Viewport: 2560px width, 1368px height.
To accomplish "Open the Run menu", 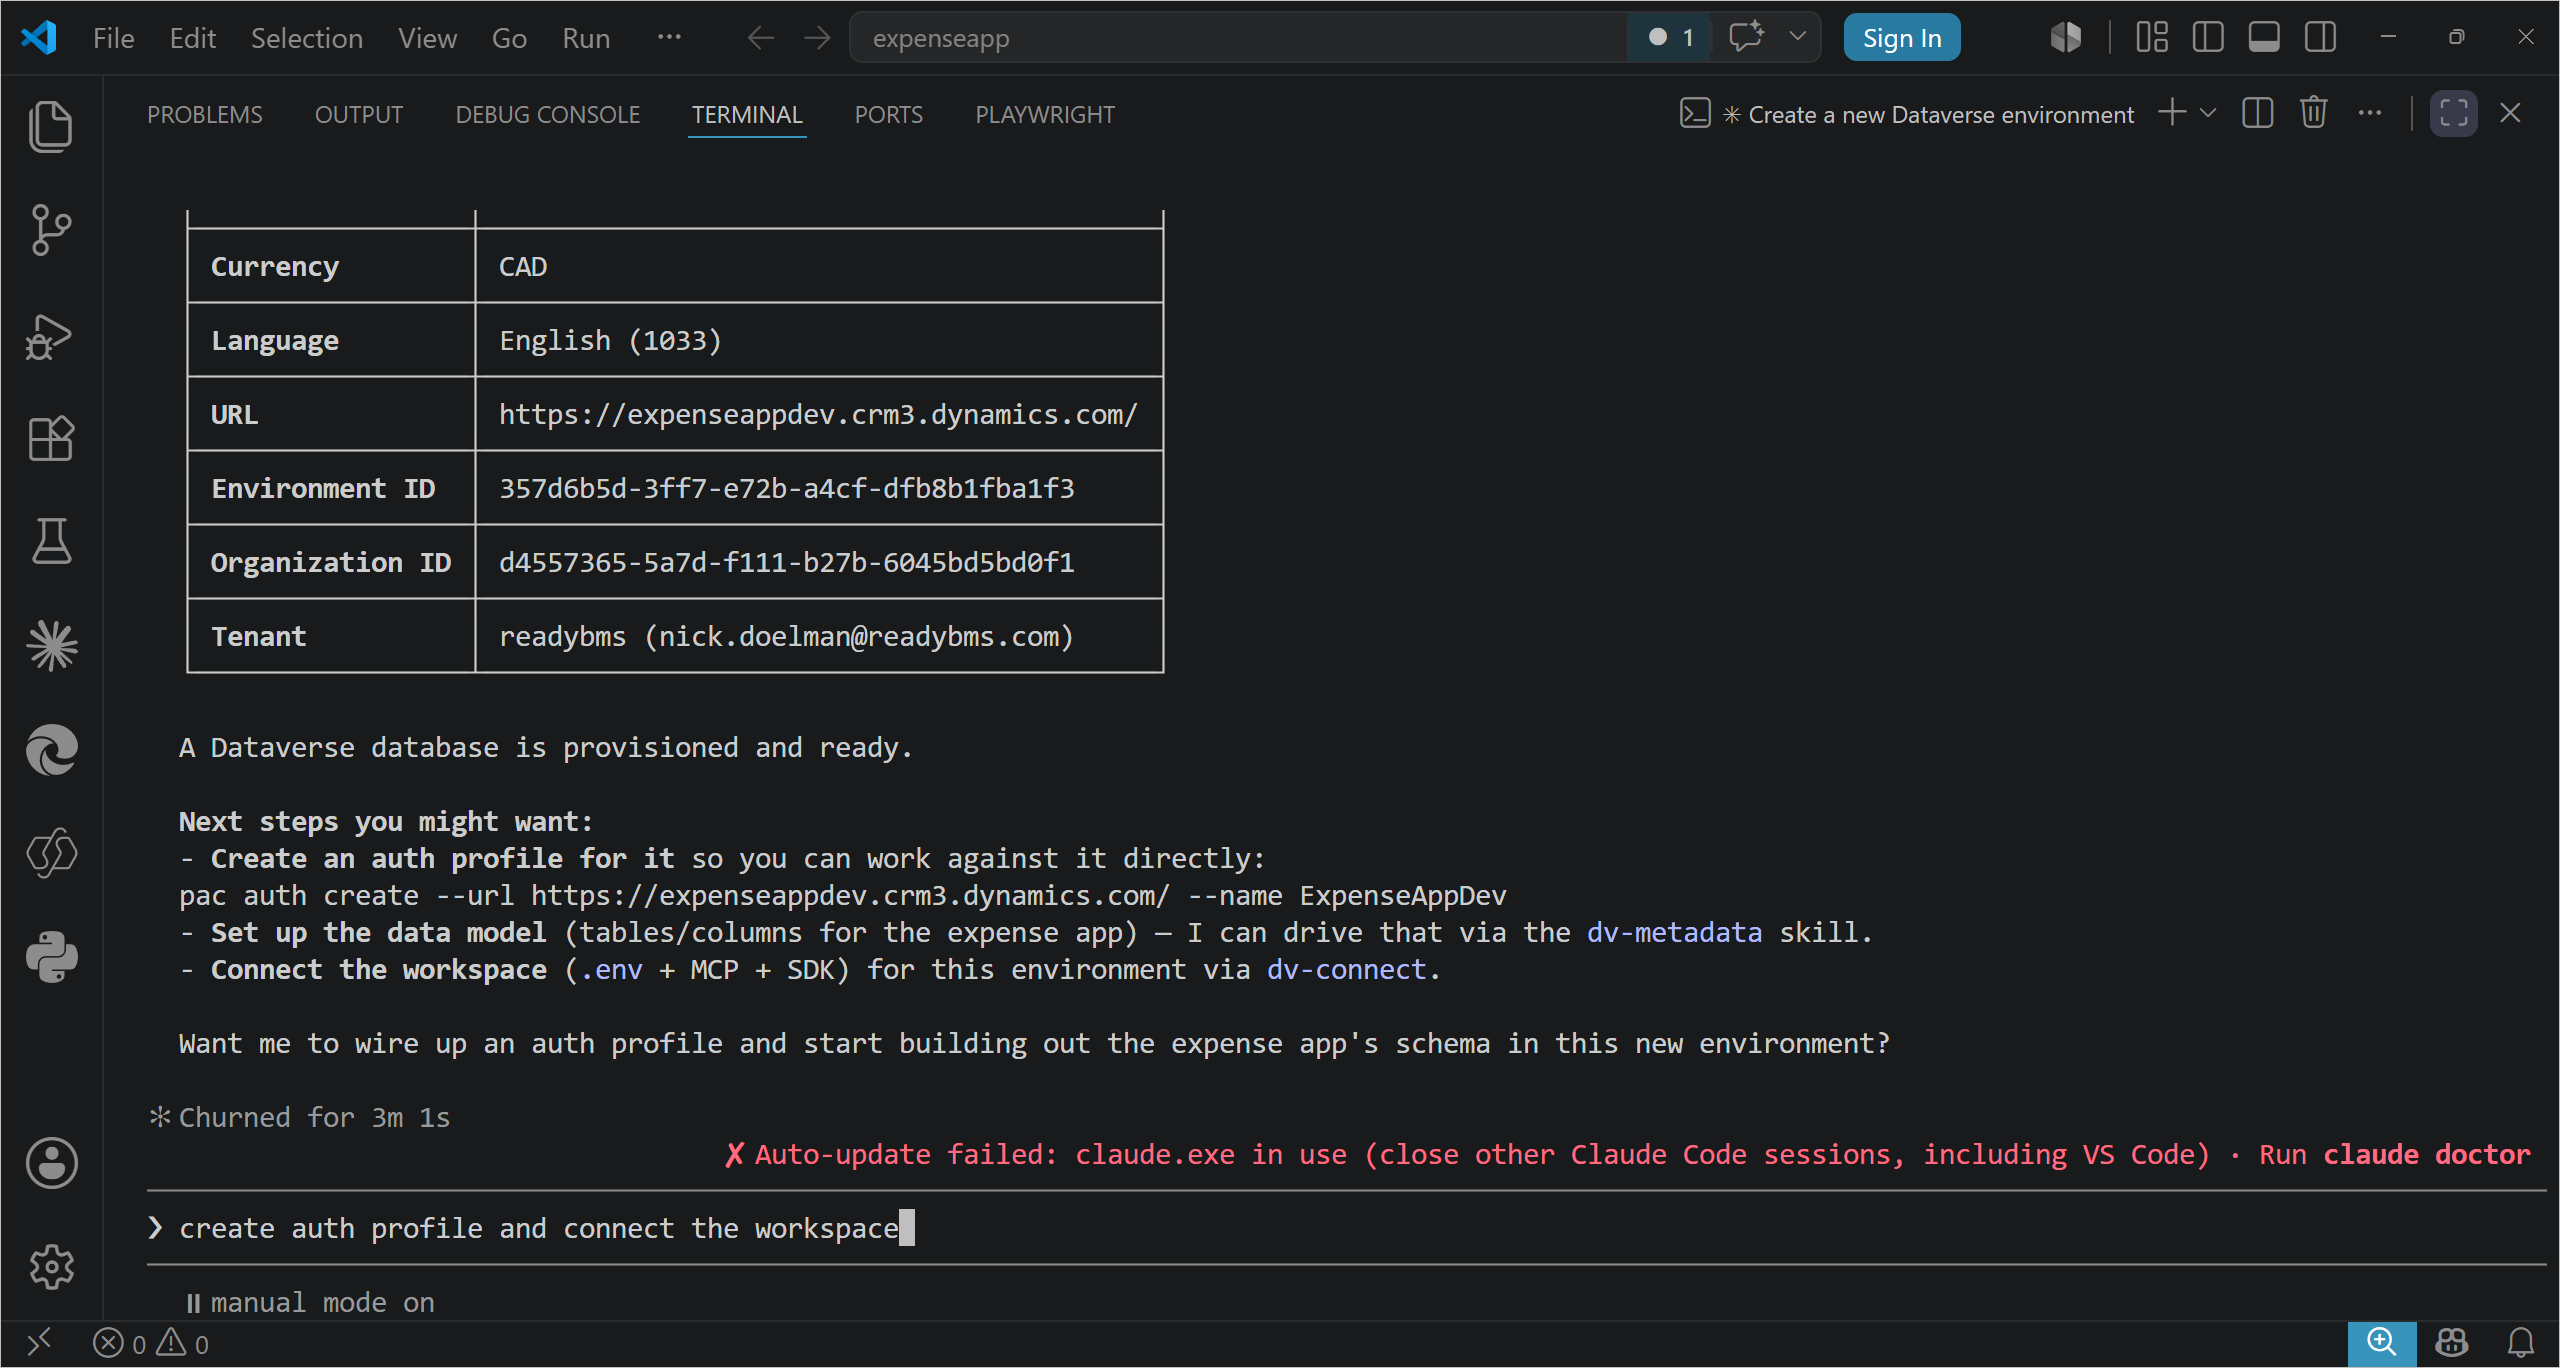I will pyautogui.click(x=586, y=38).
